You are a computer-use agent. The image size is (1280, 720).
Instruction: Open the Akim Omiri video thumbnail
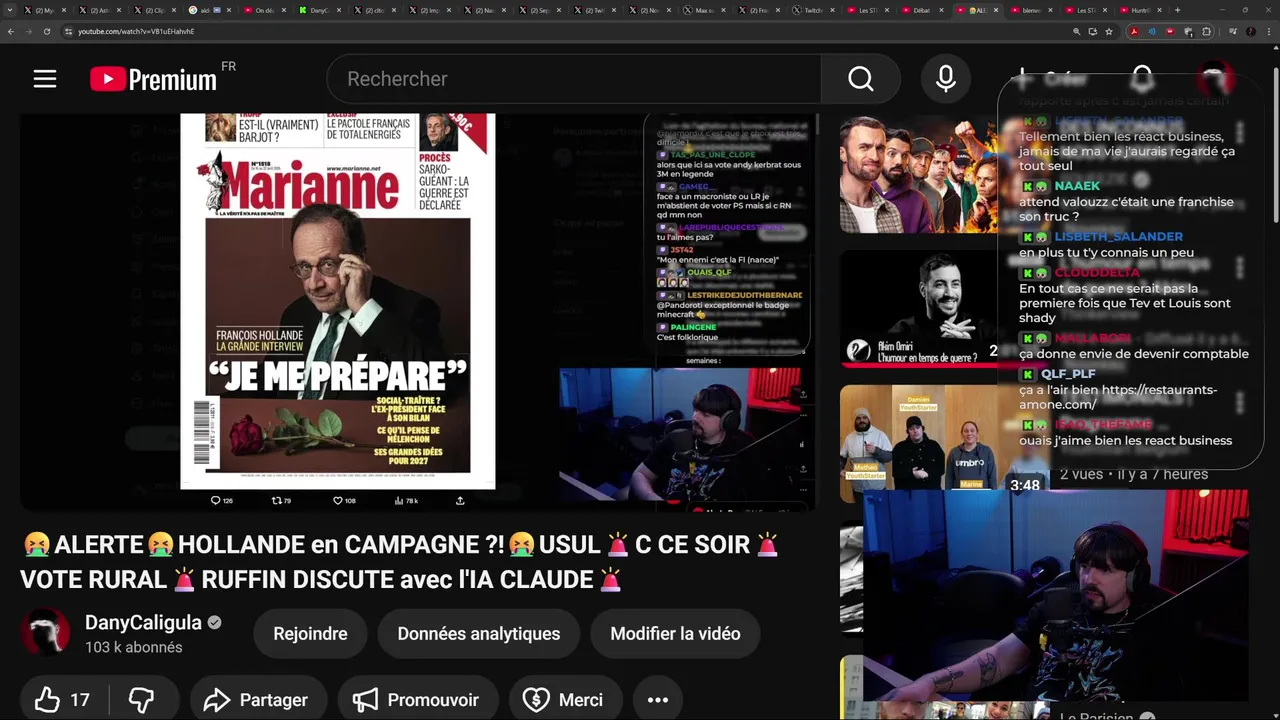(x=920, y=309)
